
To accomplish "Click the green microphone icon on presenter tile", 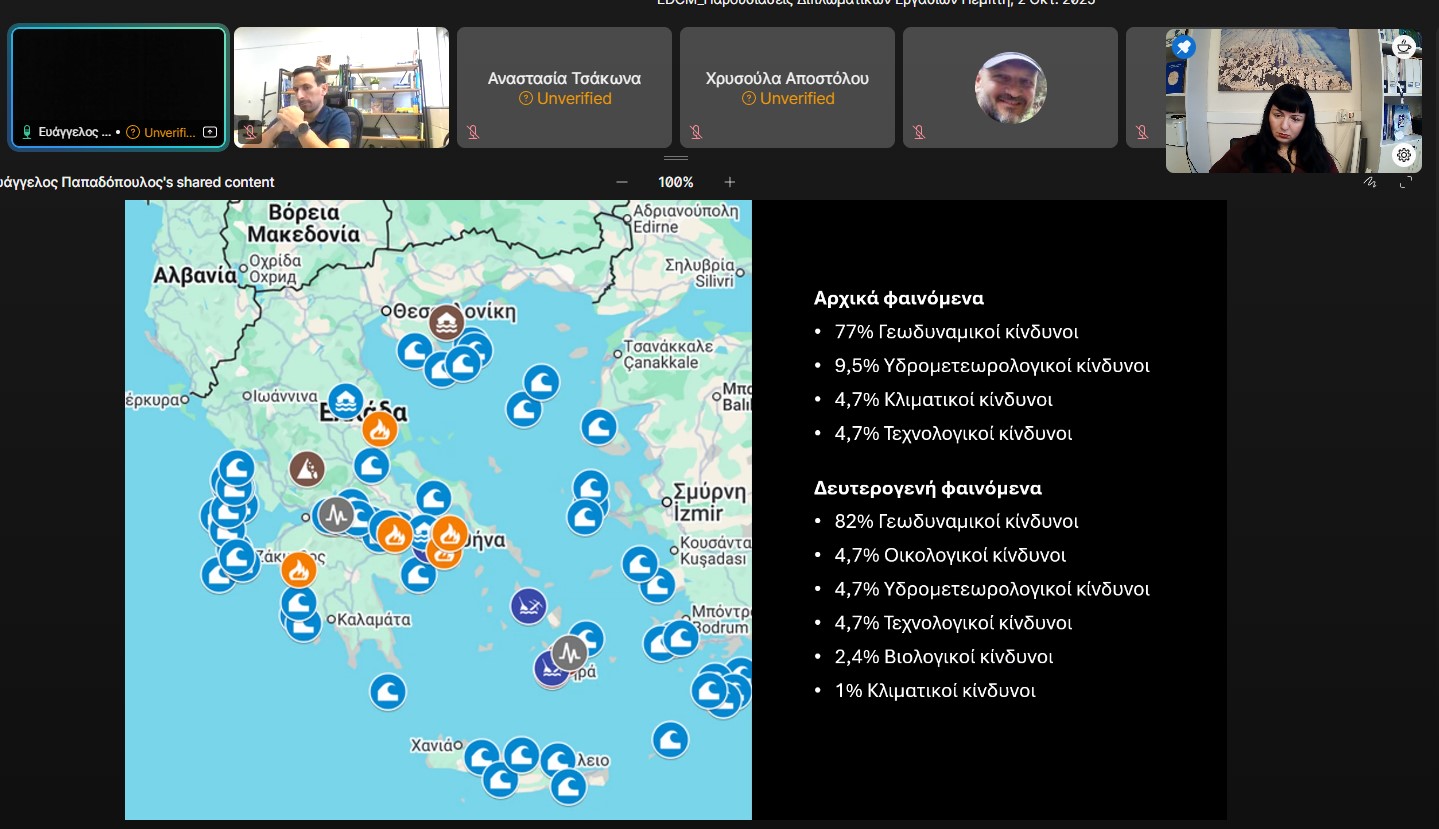I will point(28,132).
